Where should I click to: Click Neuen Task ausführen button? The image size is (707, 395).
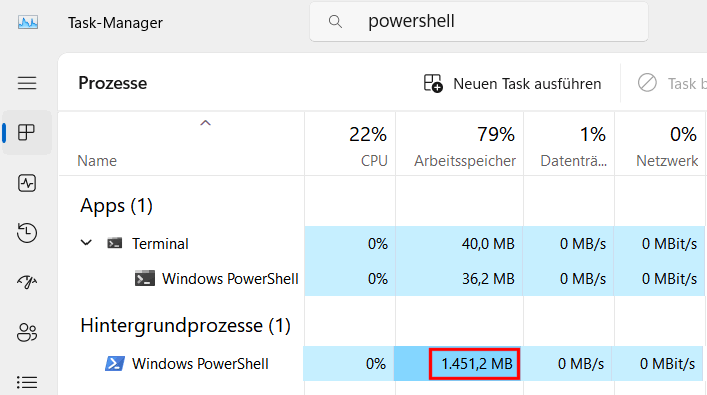(513, 83)
